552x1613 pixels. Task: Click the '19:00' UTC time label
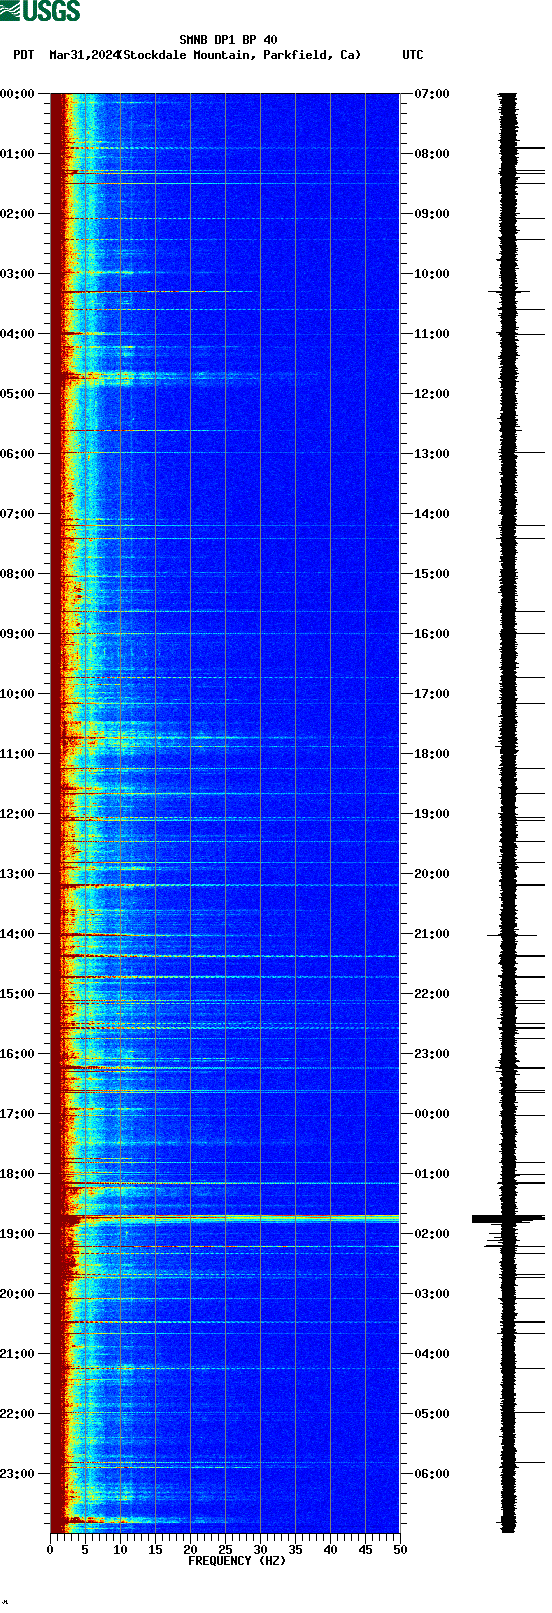432,814
